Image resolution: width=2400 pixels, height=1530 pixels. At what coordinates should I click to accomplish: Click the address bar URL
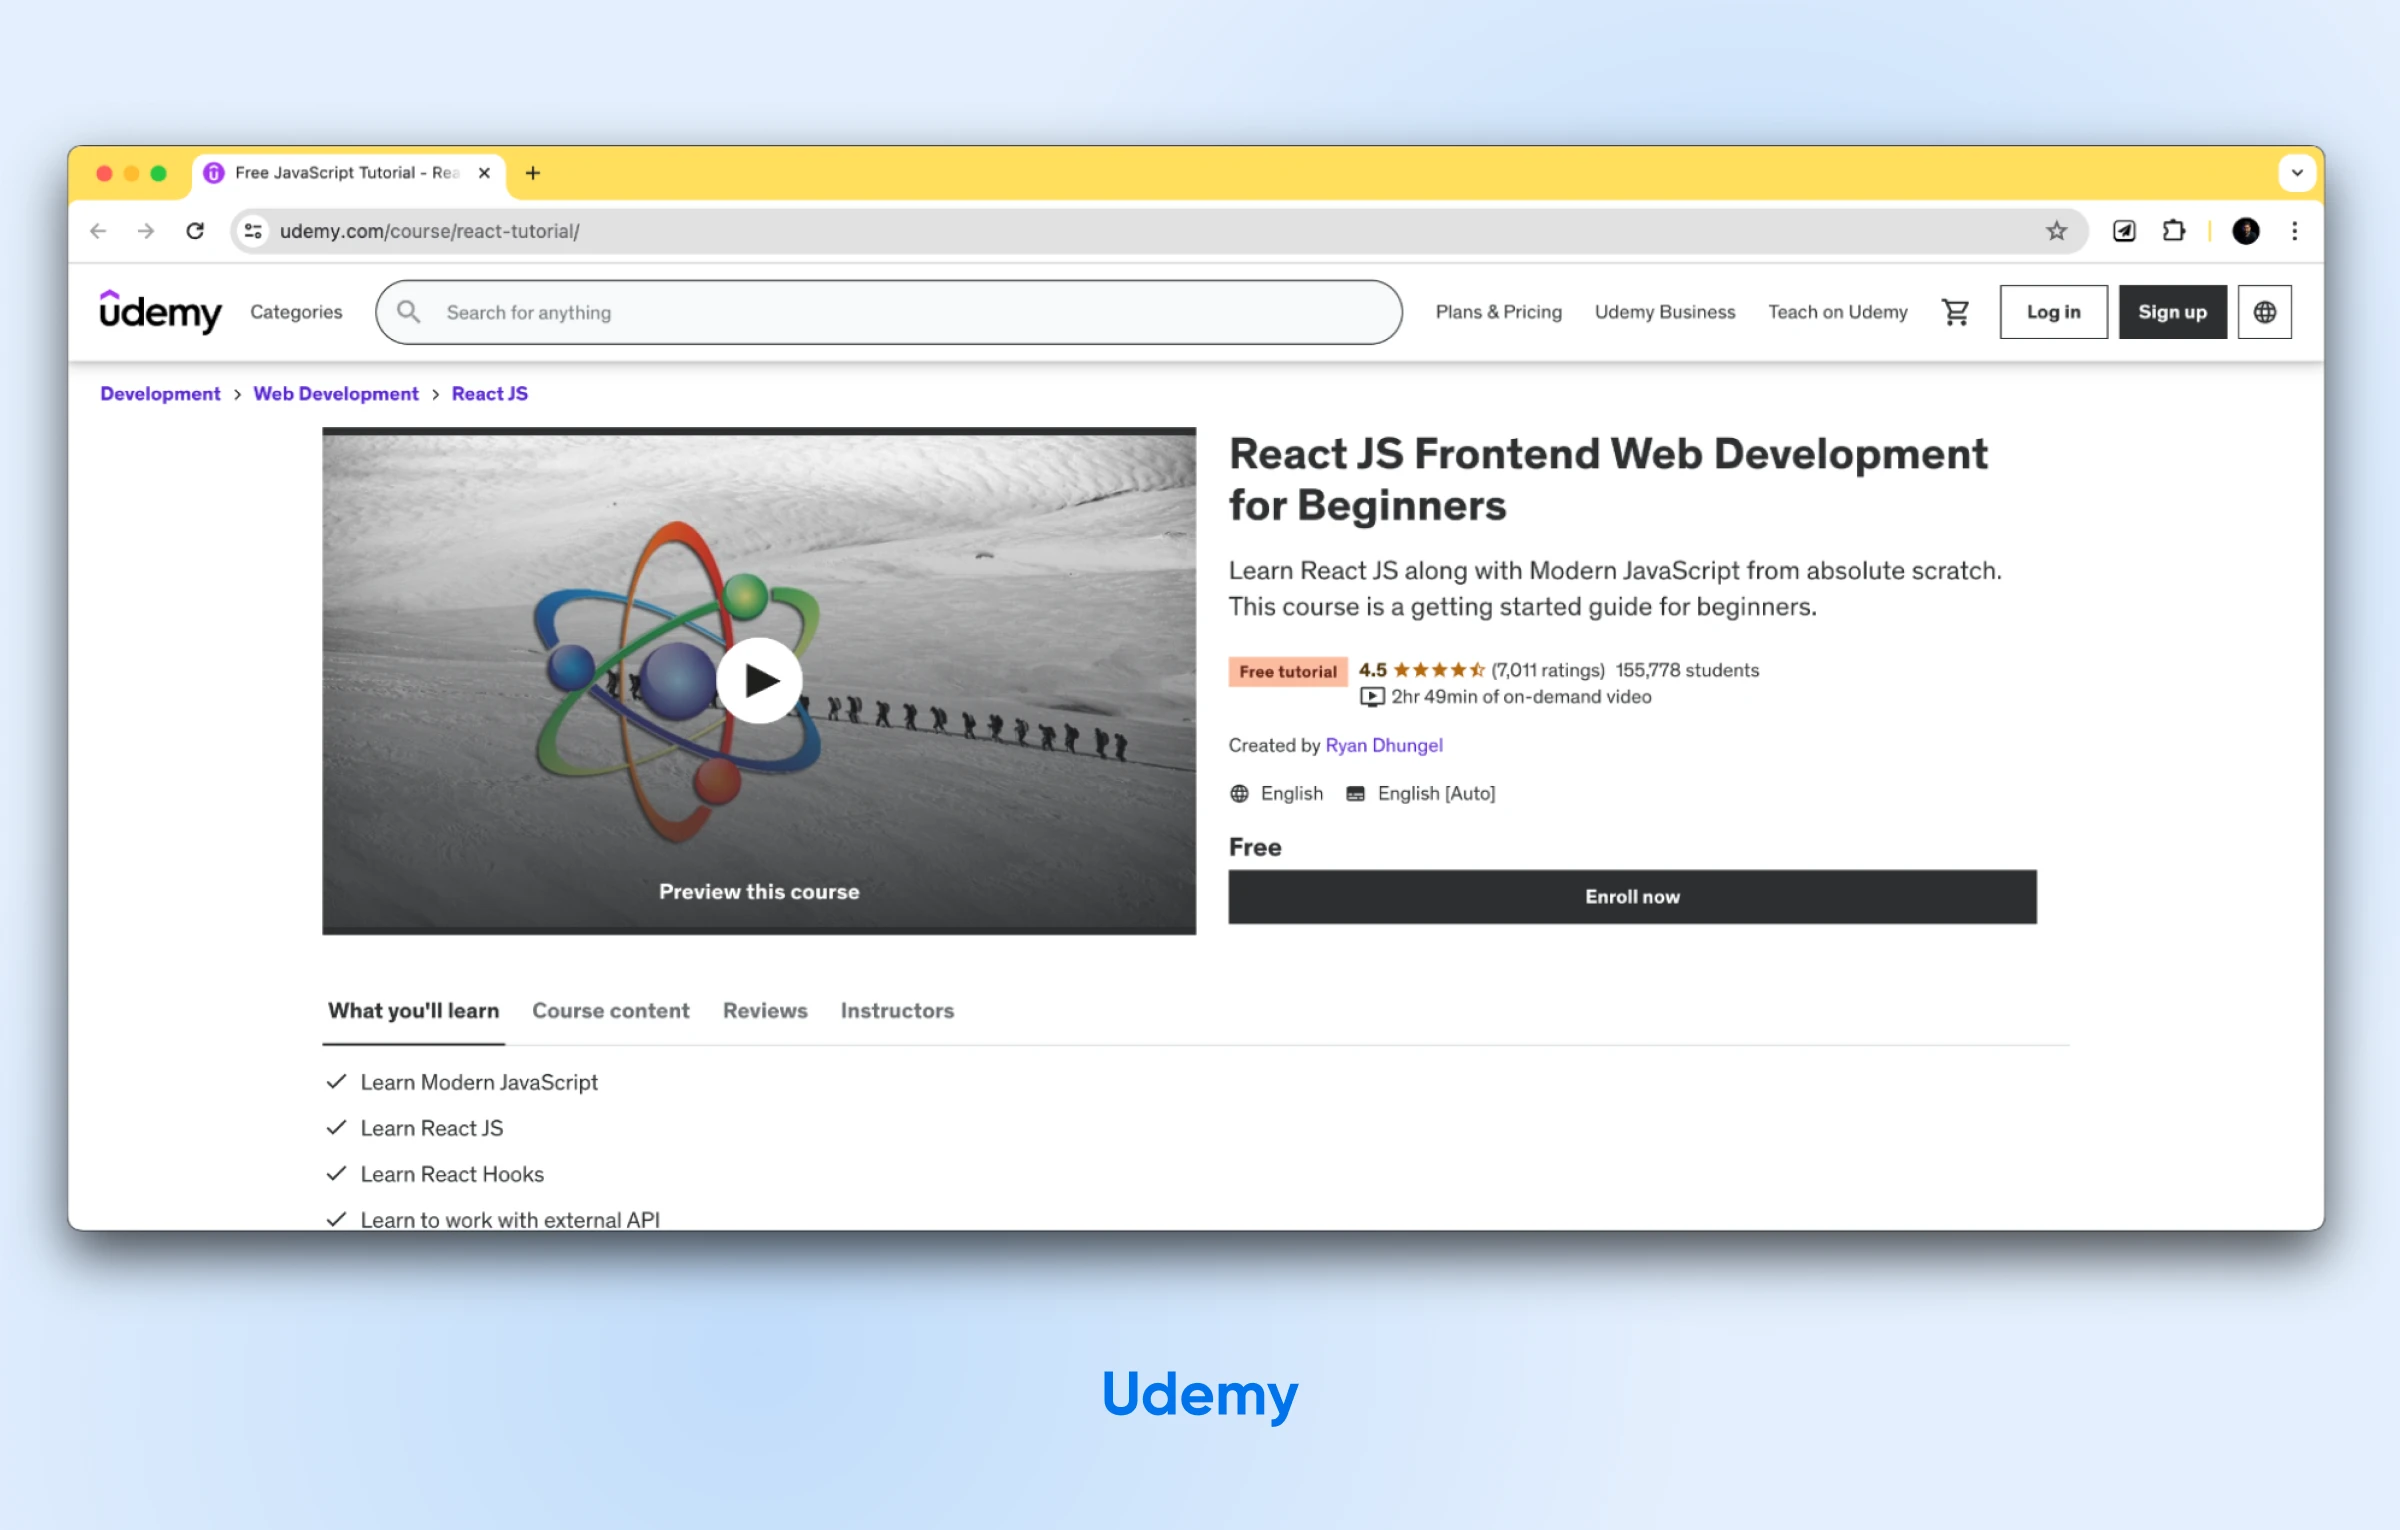click(429, 231)
